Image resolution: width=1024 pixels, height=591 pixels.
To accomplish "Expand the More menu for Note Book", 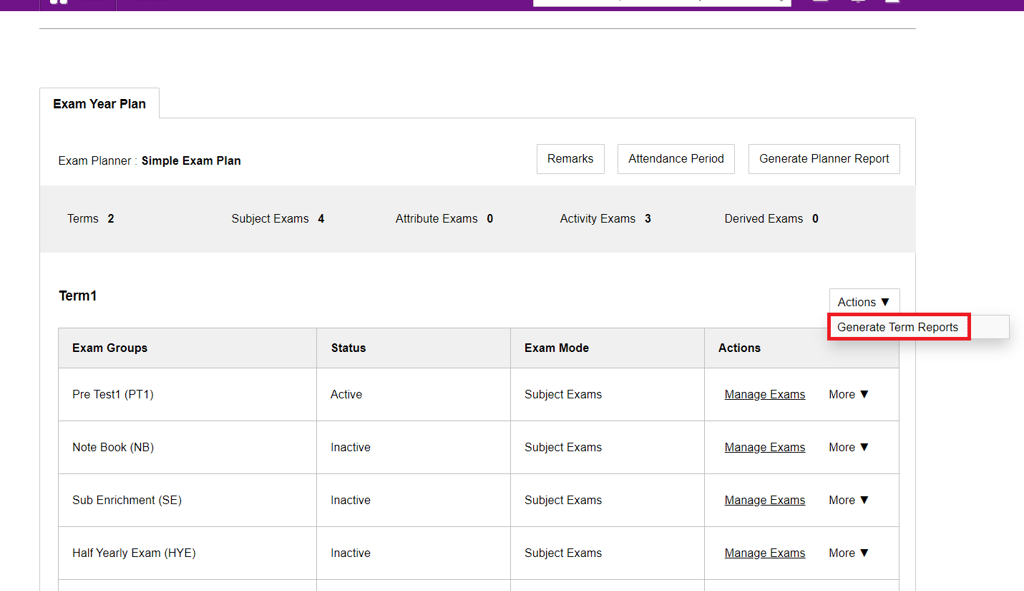I will coord(849,448).
